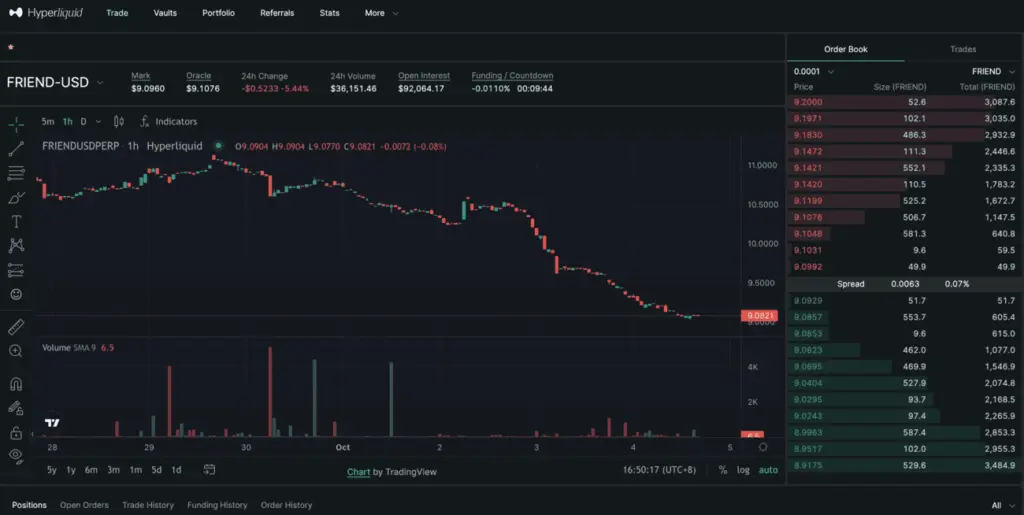Image resolution: width=1024 pixels, height=515 pixels.
Task: Click the Funding / Countdown label
Action: point(512,76)
